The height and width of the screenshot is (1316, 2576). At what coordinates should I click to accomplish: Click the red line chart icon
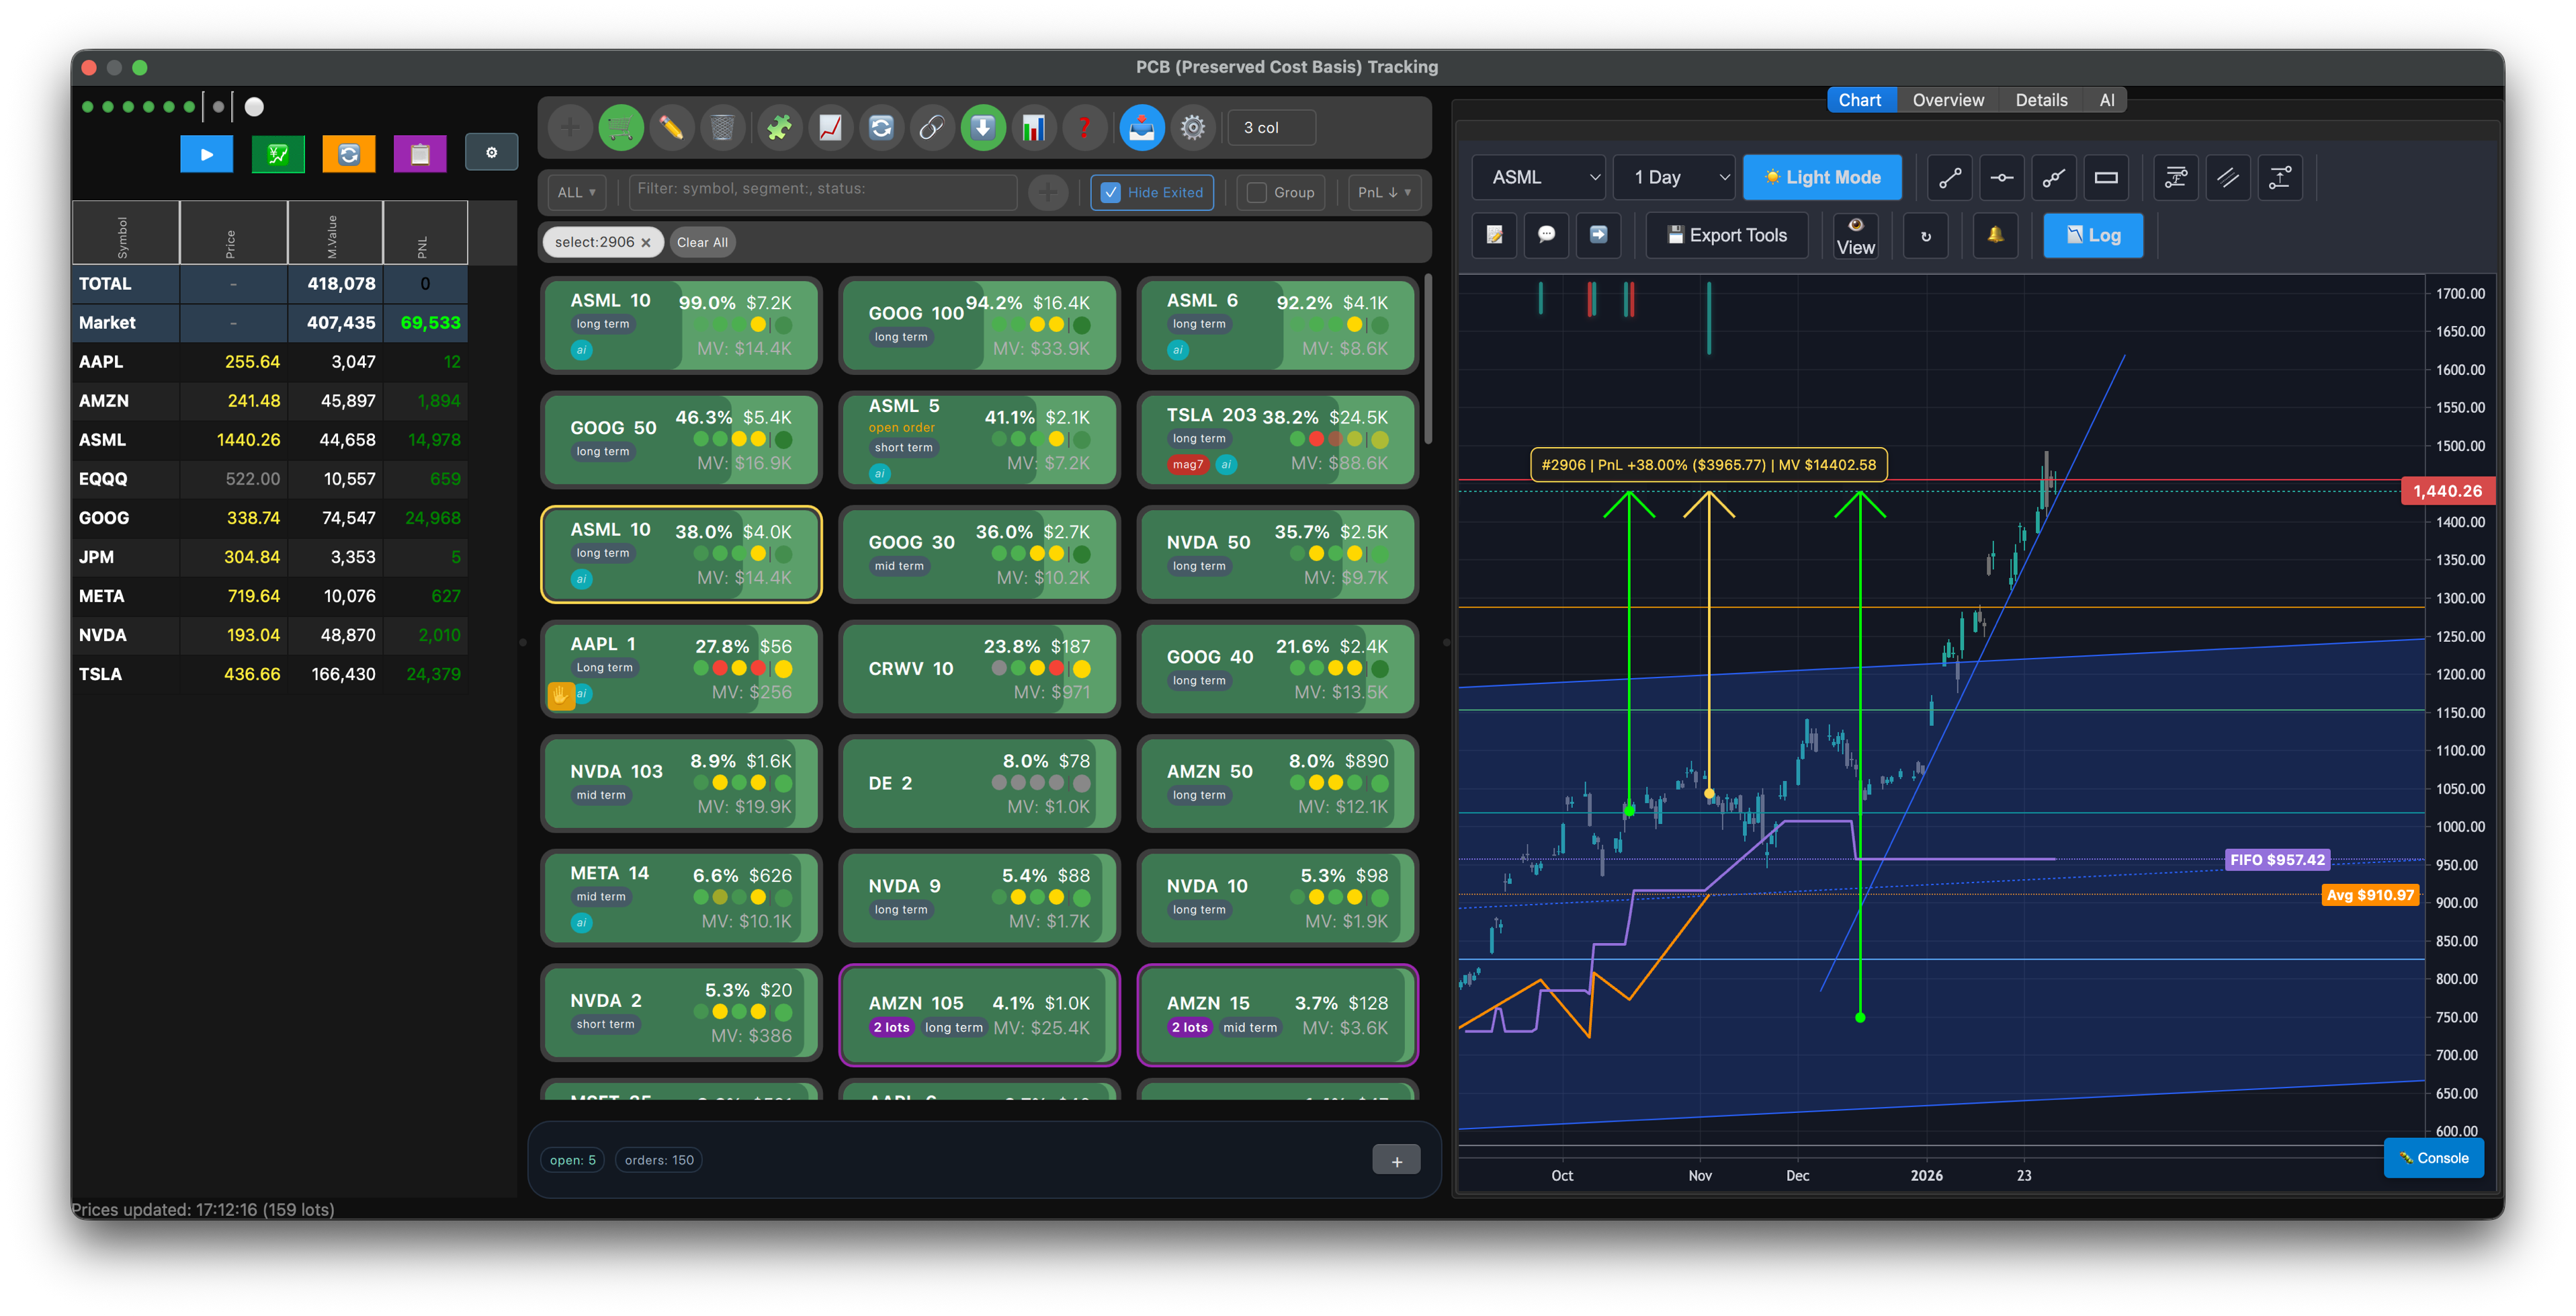[x=830, y=128]
